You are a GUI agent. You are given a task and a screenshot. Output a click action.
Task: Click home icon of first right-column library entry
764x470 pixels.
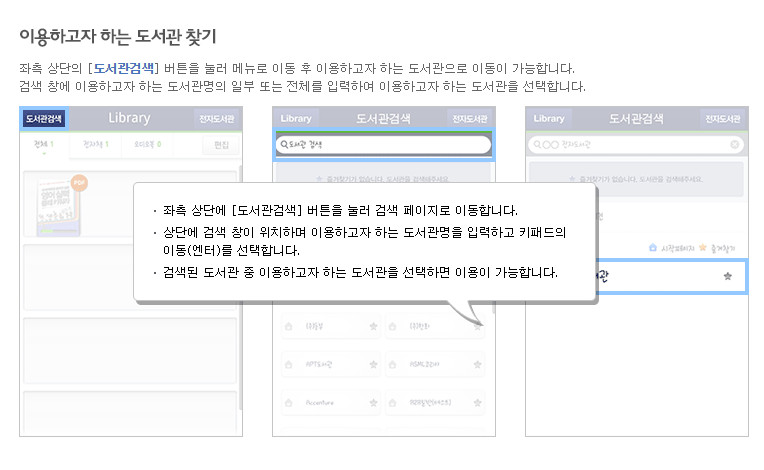[x=393, y=326]
